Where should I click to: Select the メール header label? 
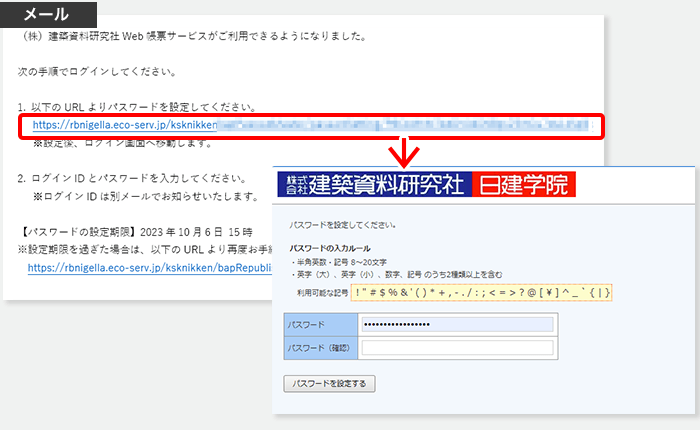tap(48, 14)
